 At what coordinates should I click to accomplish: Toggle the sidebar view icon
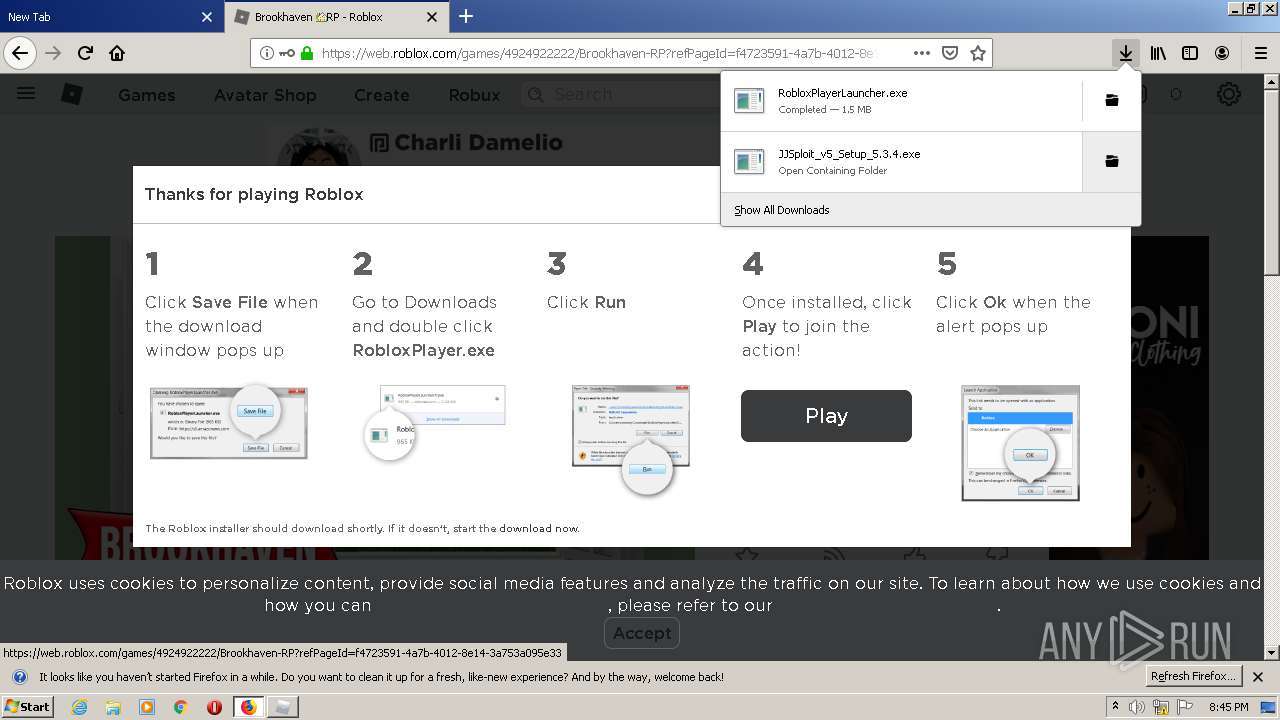pos(1190,53)
